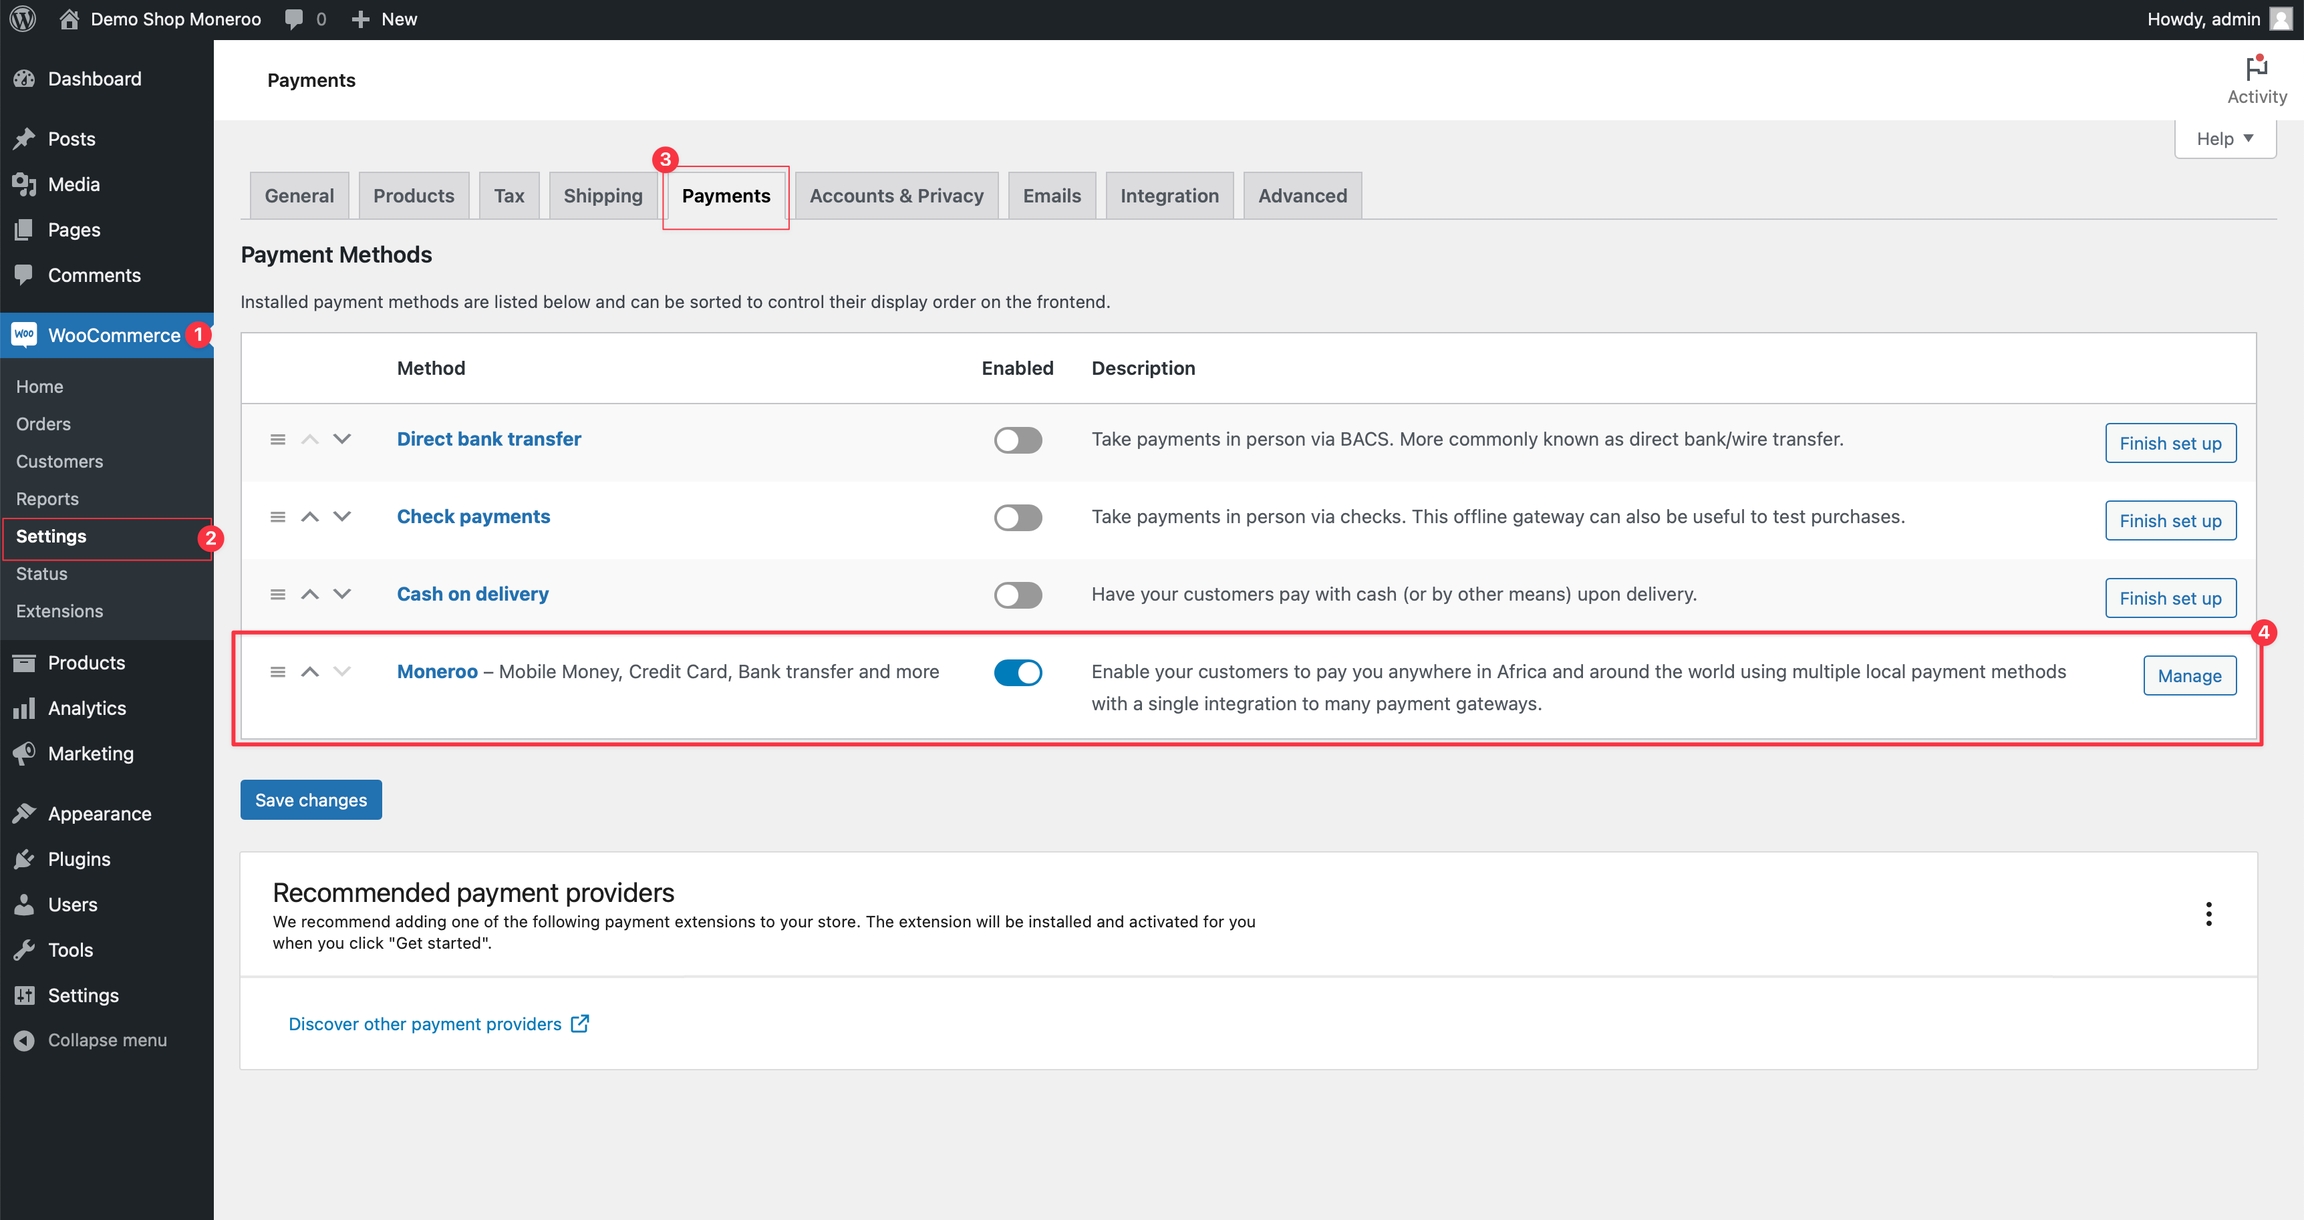Open the Accounts & Privacy tab
The width and height of the screenshot is (2304, 1220).
pyautogui.click(x=897, y=196)
